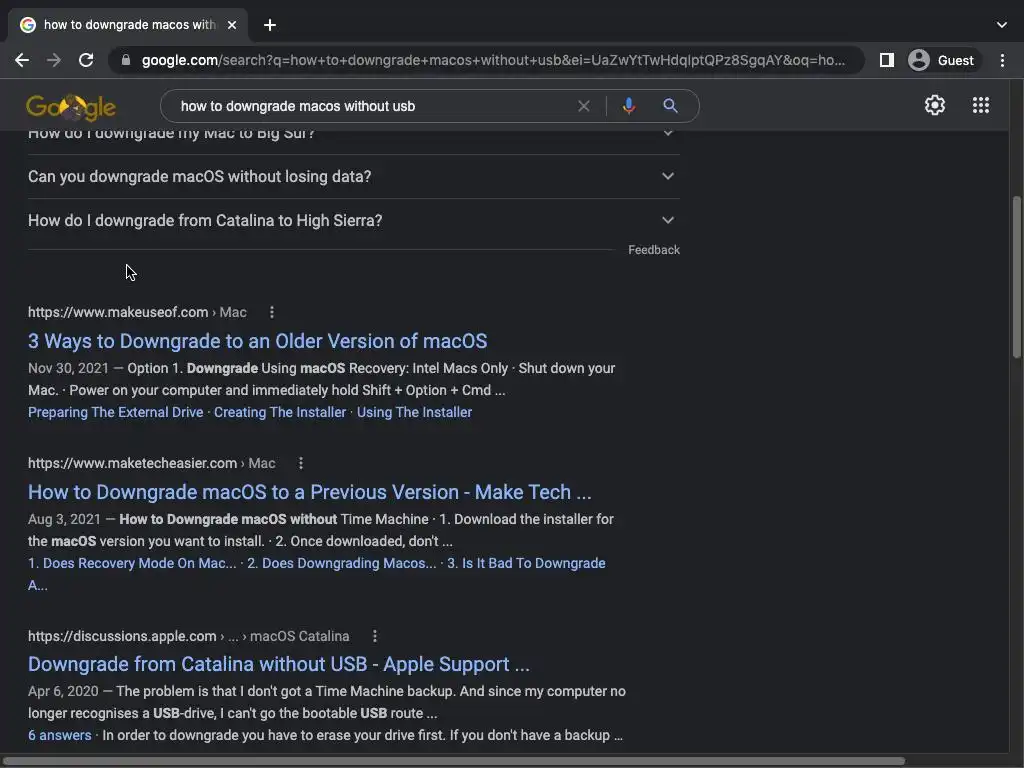The height and width of the screenshot is (768, 1024).
Task: Open '3 Ways to Downgrade to an Older Version of macOS'
Action: point(257,341)
